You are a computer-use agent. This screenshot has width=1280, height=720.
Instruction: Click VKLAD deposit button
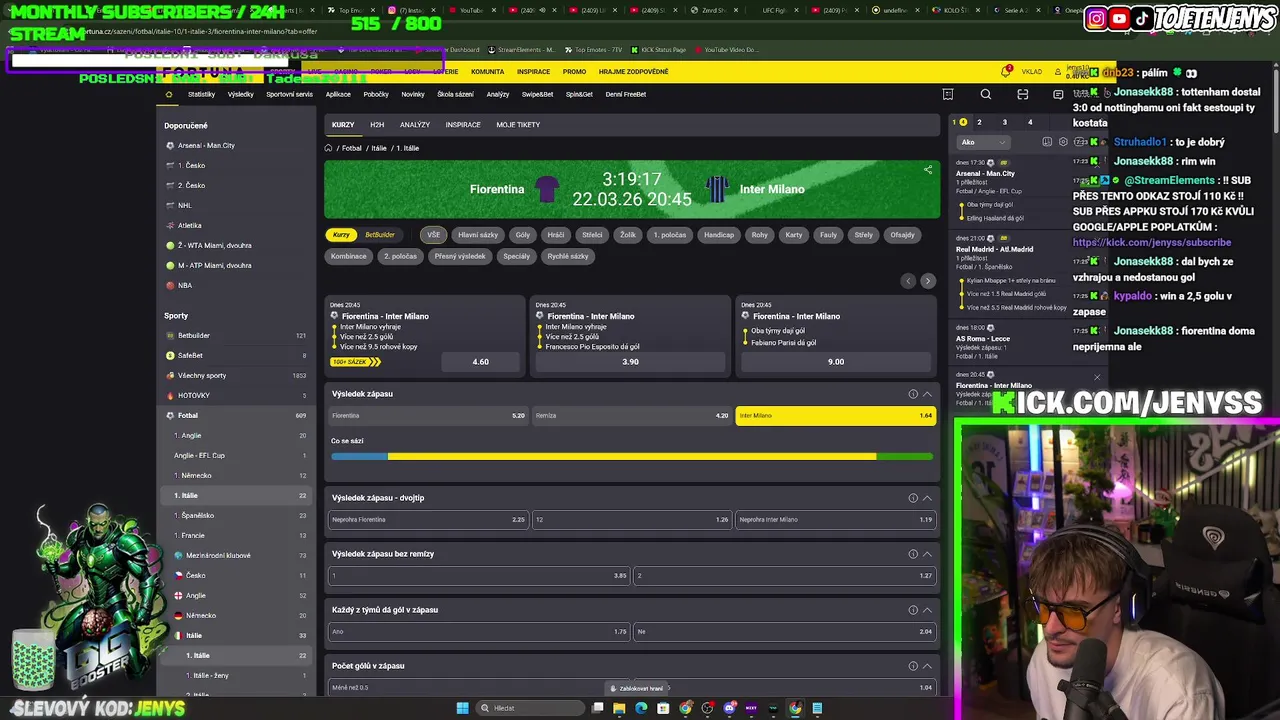tap(1031, 72)
